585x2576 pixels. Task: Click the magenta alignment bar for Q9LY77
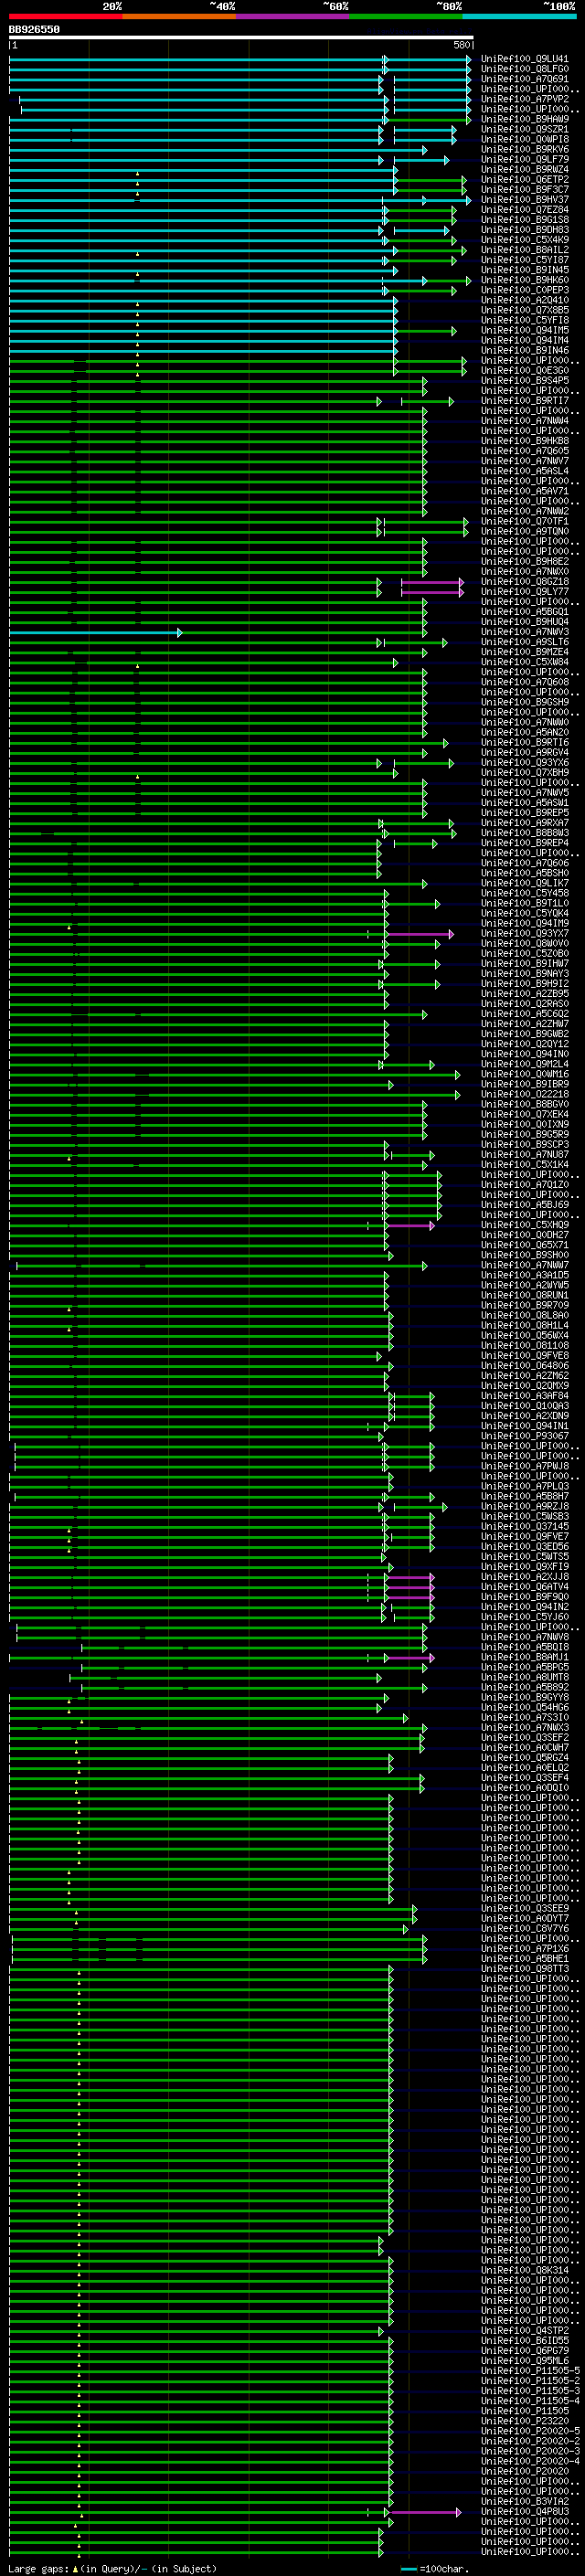click(432, 592)
